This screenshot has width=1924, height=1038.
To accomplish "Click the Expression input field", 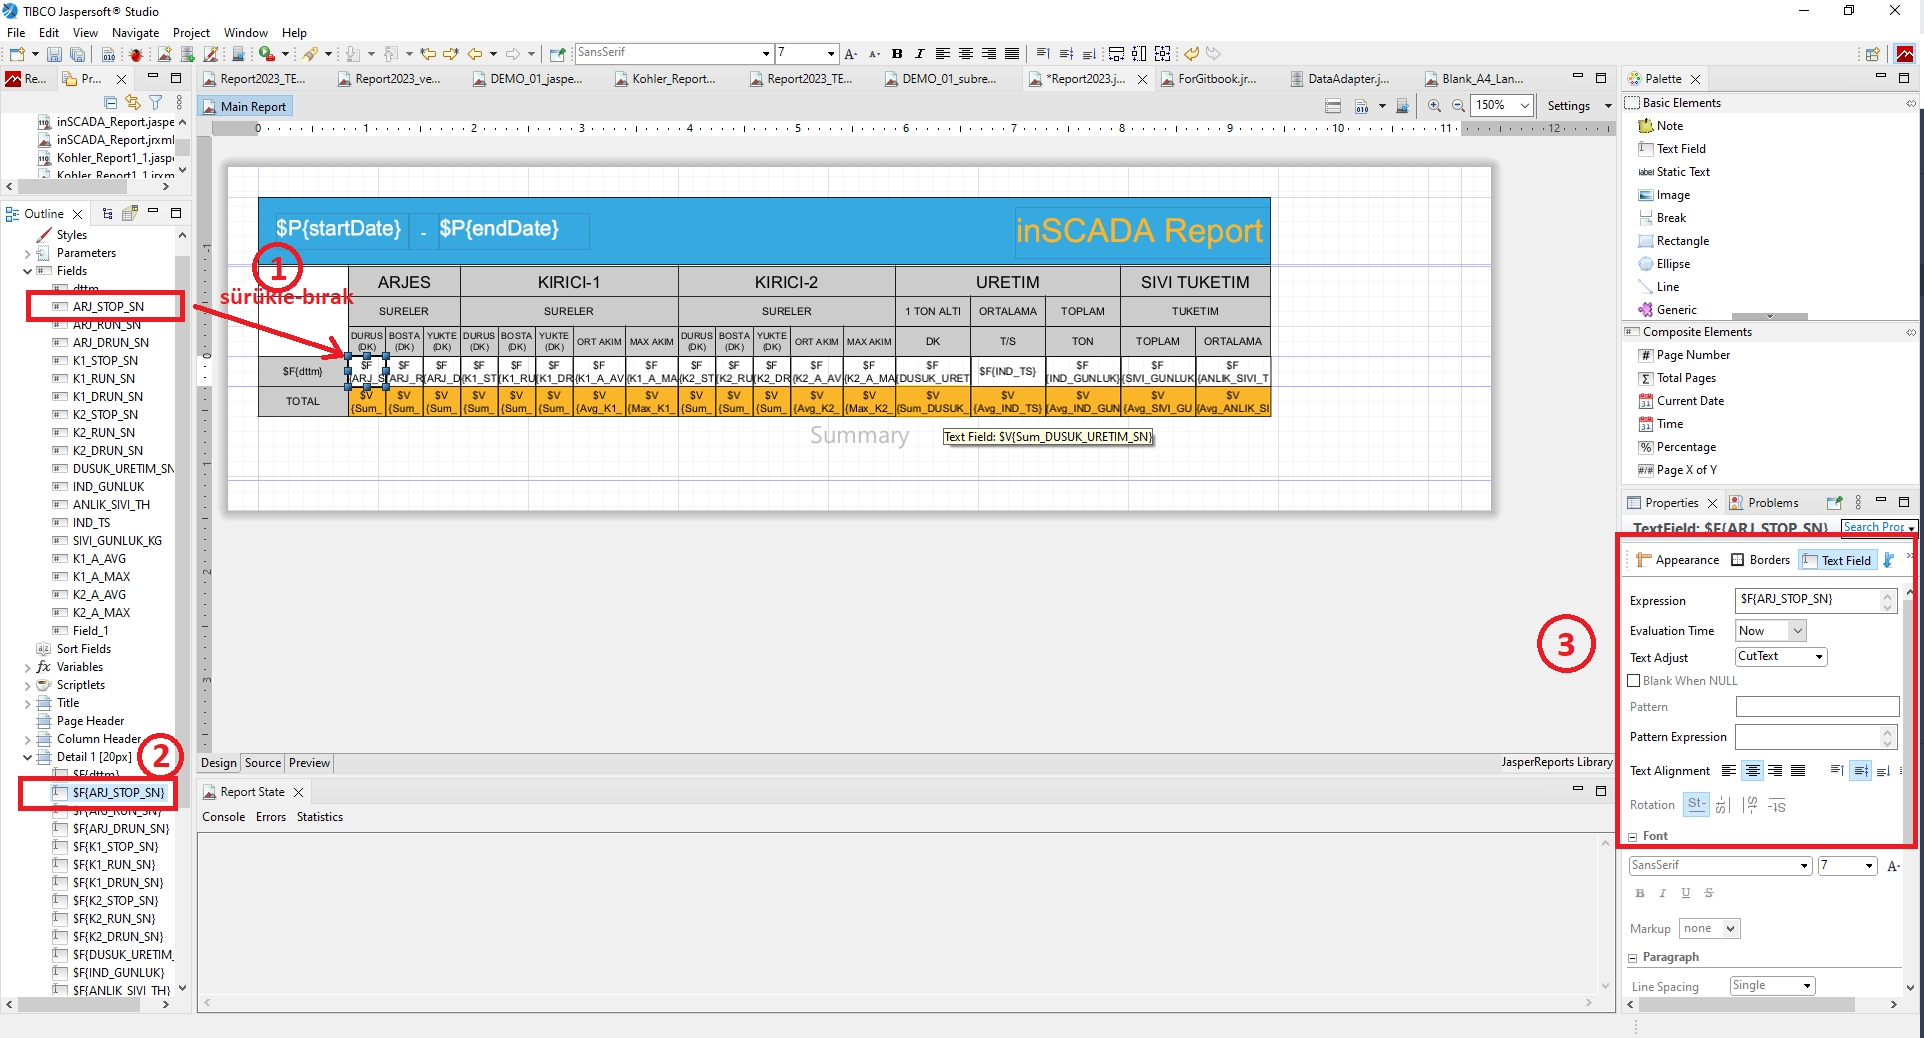I will coord(1808,600).
